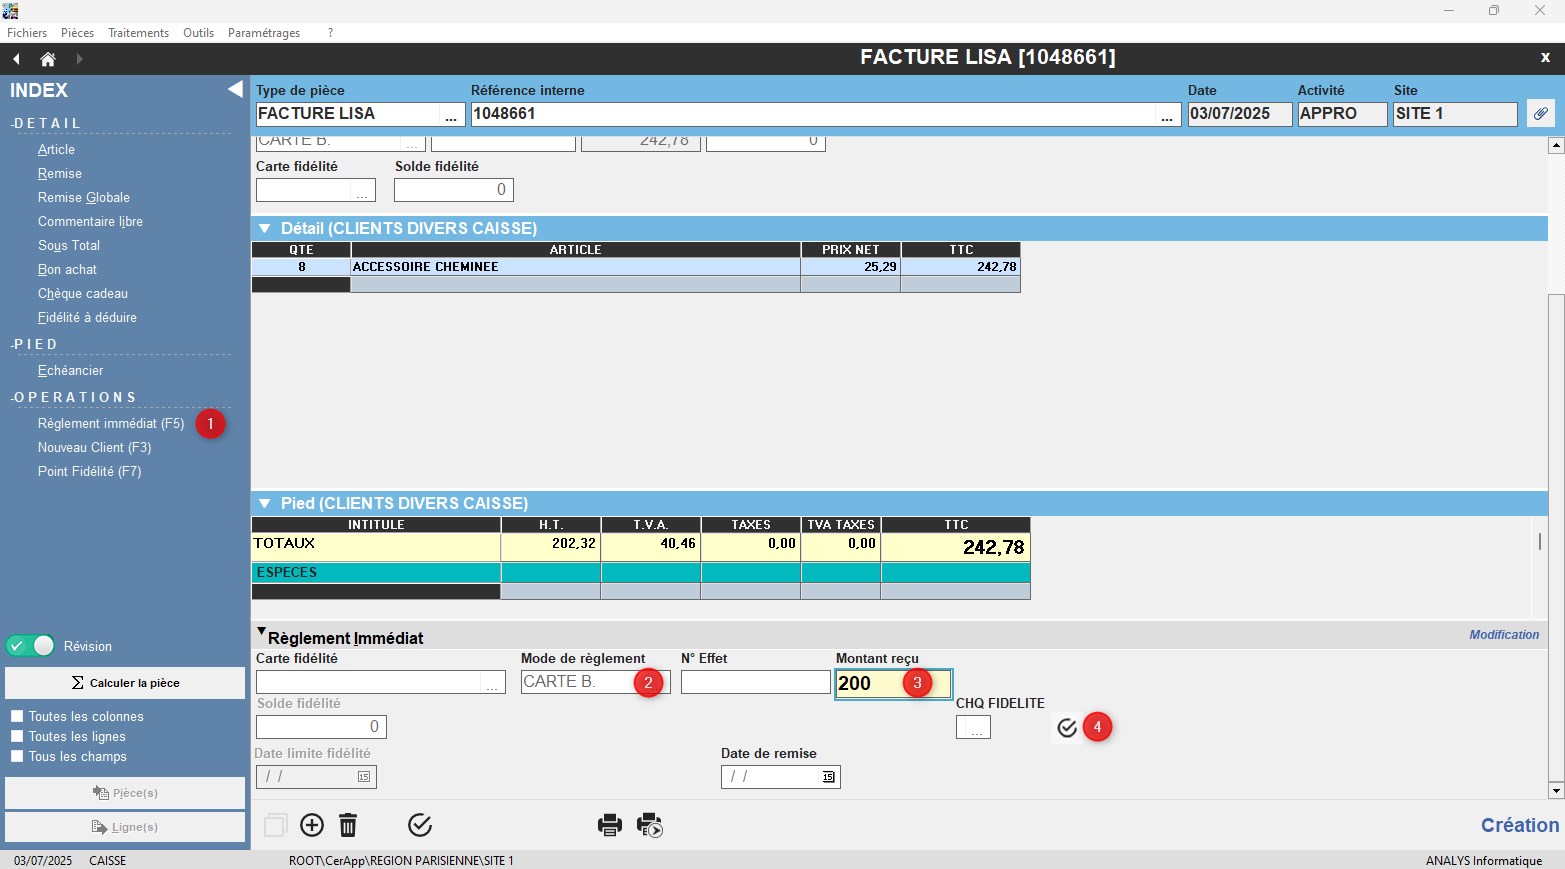Click the printer icon

(609, 825)
